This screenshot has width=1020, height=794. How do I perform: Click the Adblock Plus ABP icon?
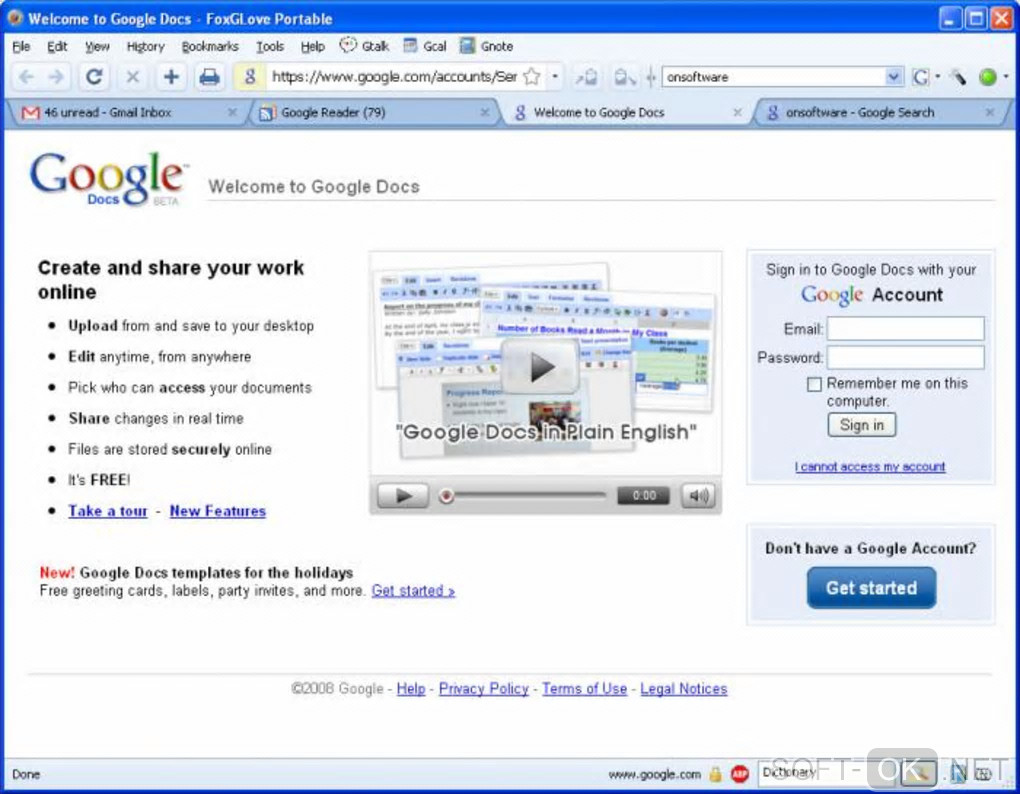click(740, 774)
